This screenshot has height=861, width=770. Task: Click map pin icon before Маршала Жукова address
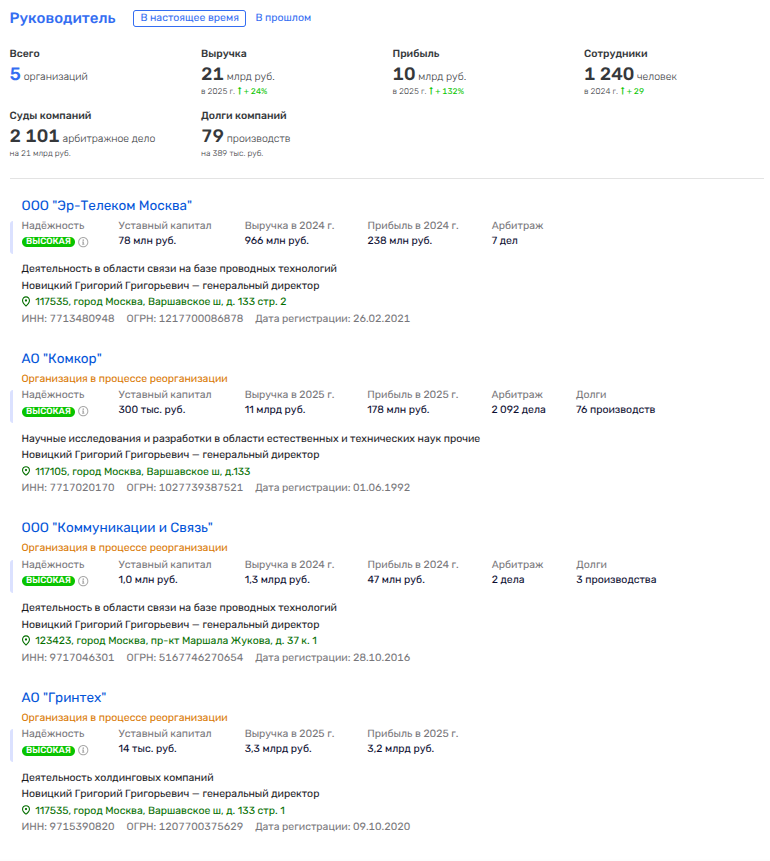pyautogui.click(x=27, y=641)
